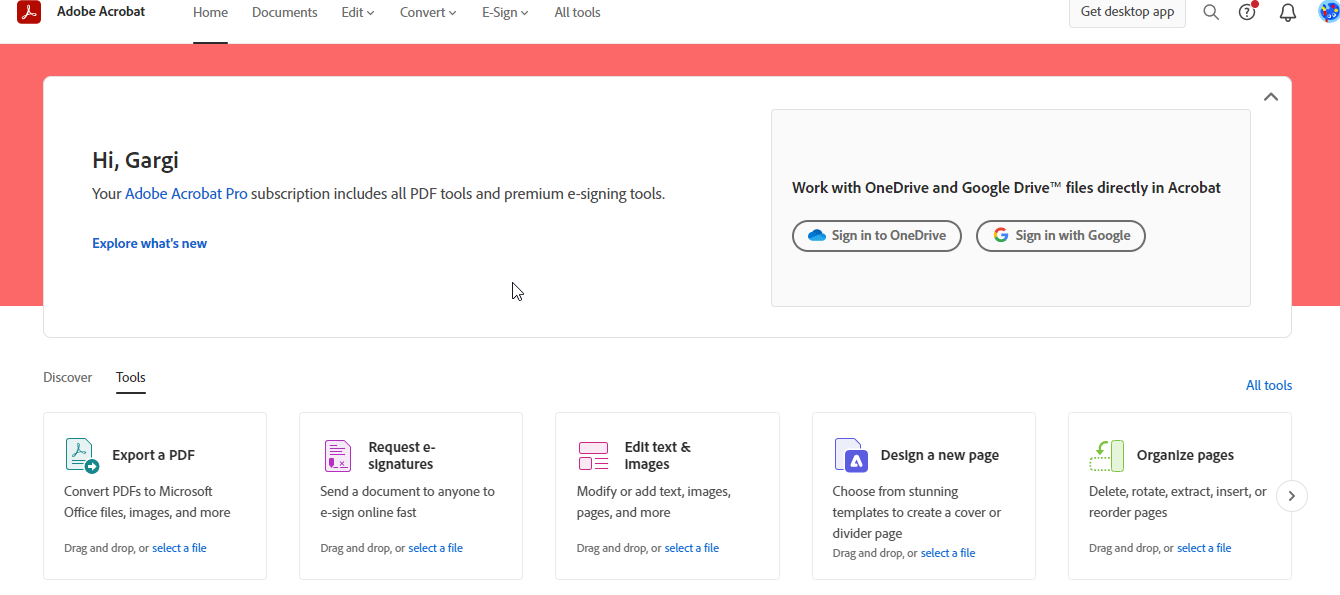
Task: Click the Organize pages tool icon
Action: (x=1106, y=455)
